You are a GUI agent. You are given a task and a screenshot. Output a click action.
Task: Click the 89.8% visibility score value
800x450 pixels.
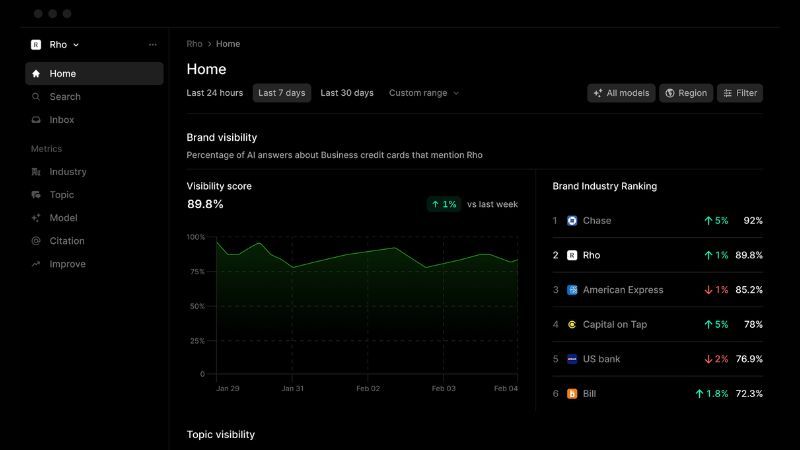tap(205, 204)
